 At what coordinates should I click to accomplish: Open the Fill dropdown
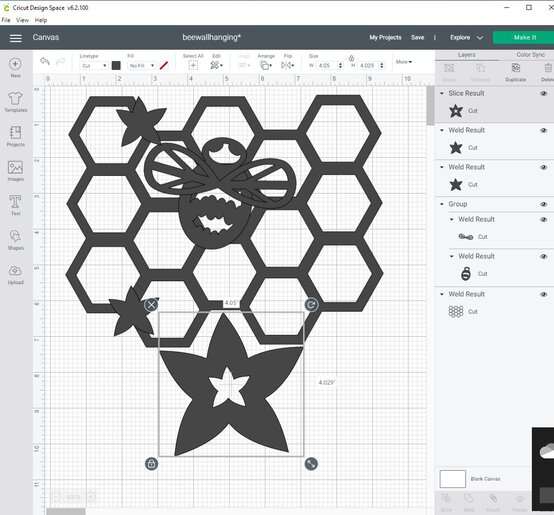[141, 65]
